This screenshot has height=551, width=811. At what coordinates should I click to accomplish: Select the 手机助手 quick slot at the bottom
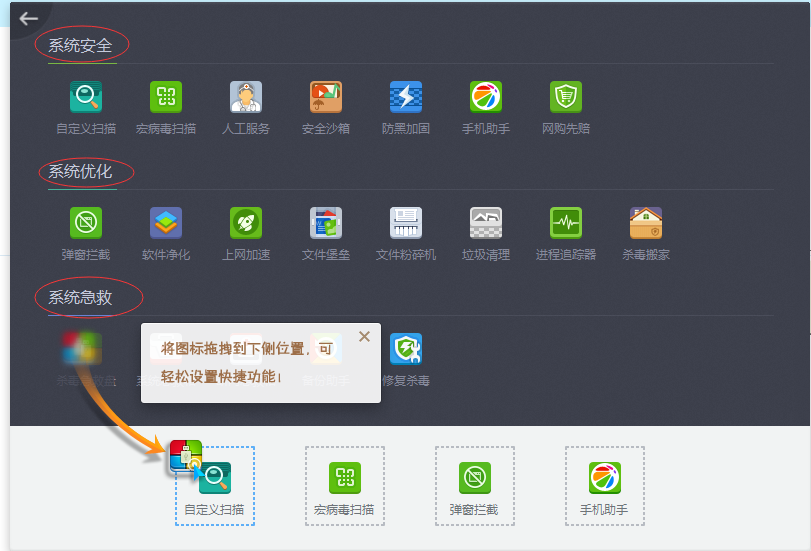[x=605, y=486]
